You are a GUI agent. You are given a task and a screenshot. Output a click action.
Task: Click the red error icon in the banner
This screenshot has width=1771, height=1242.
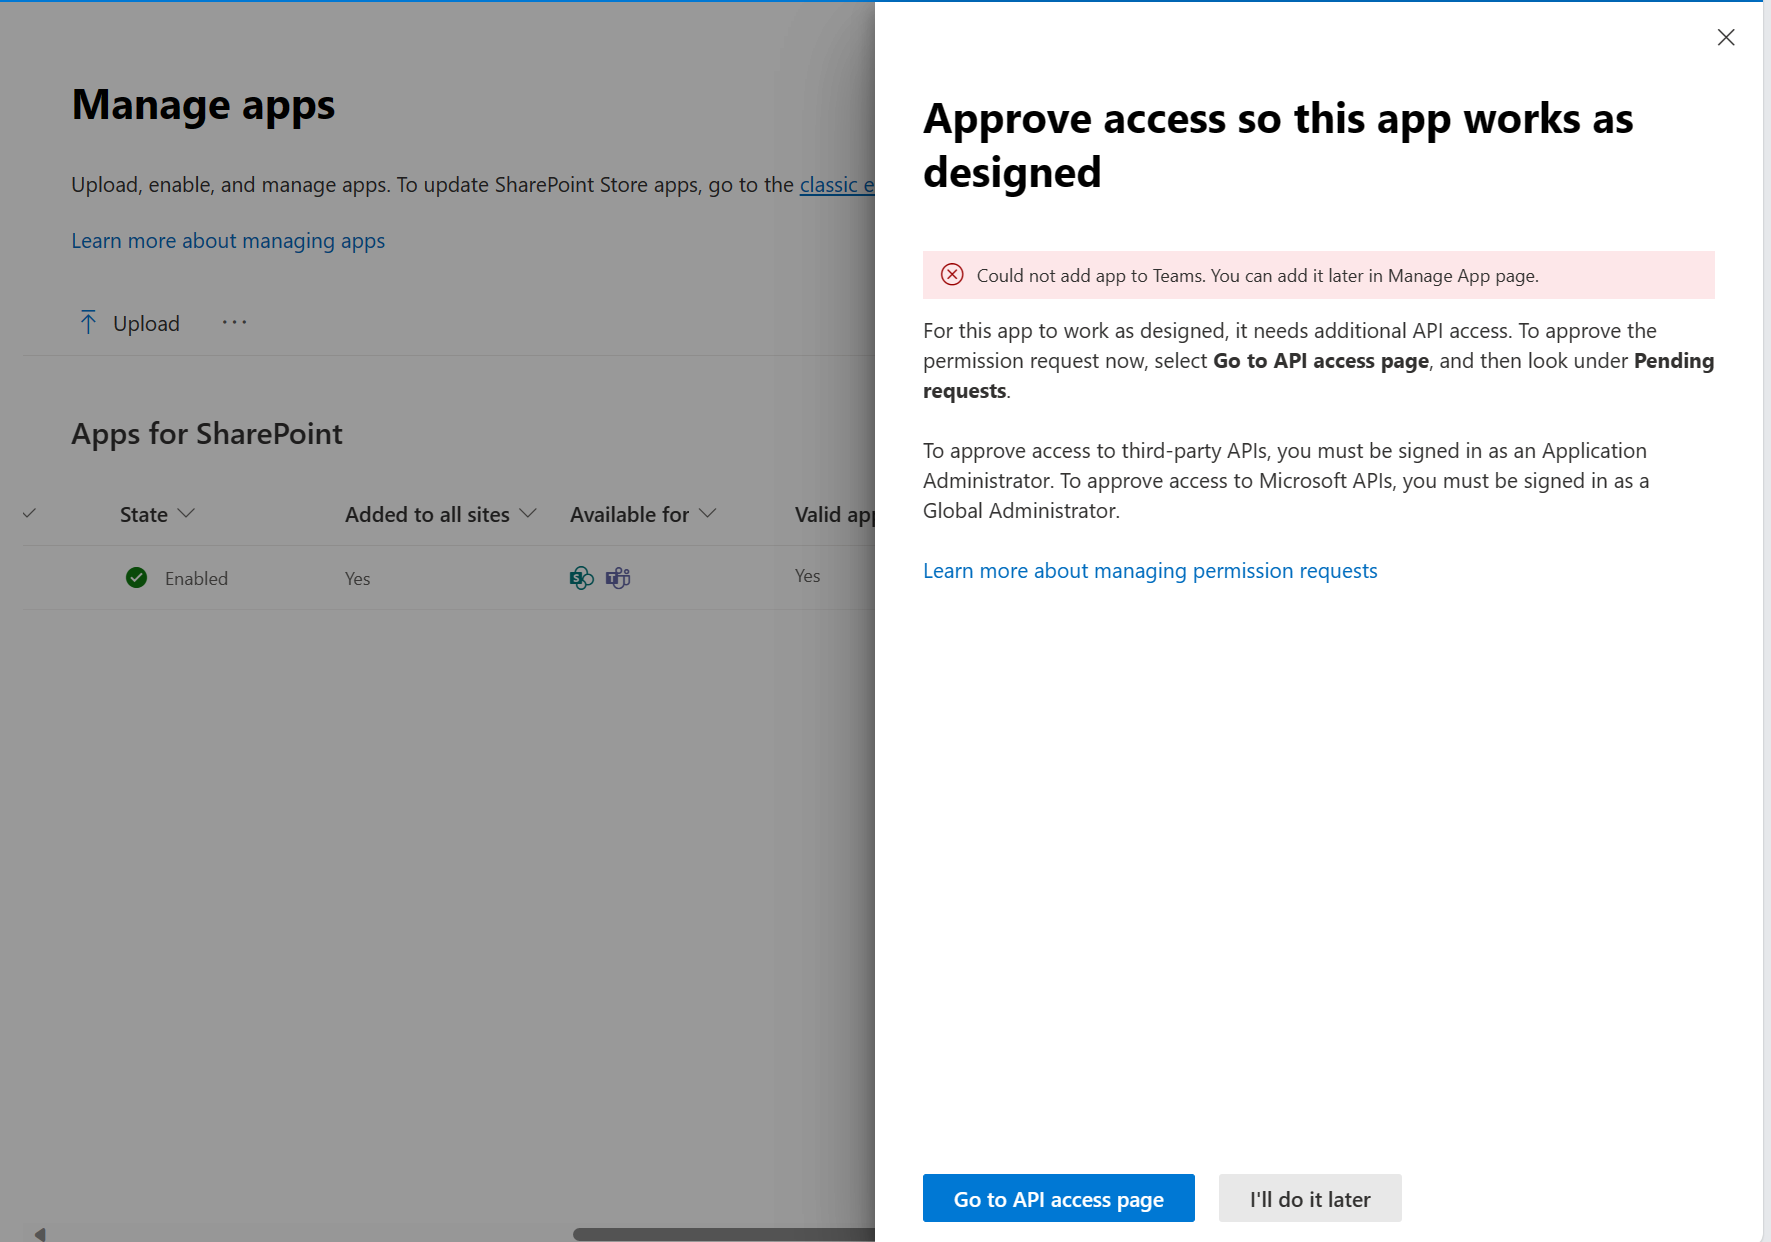click(952, 274)
